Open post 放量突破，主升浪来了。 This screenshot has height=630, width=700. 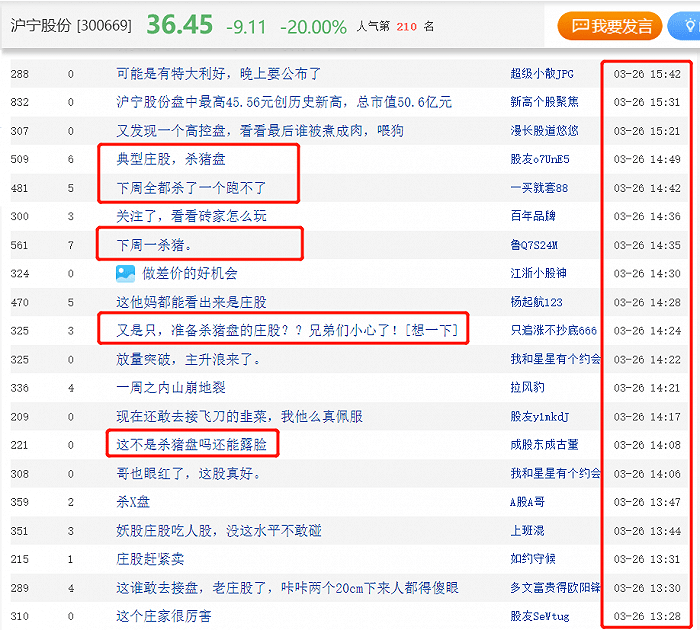tap(184, 359)
